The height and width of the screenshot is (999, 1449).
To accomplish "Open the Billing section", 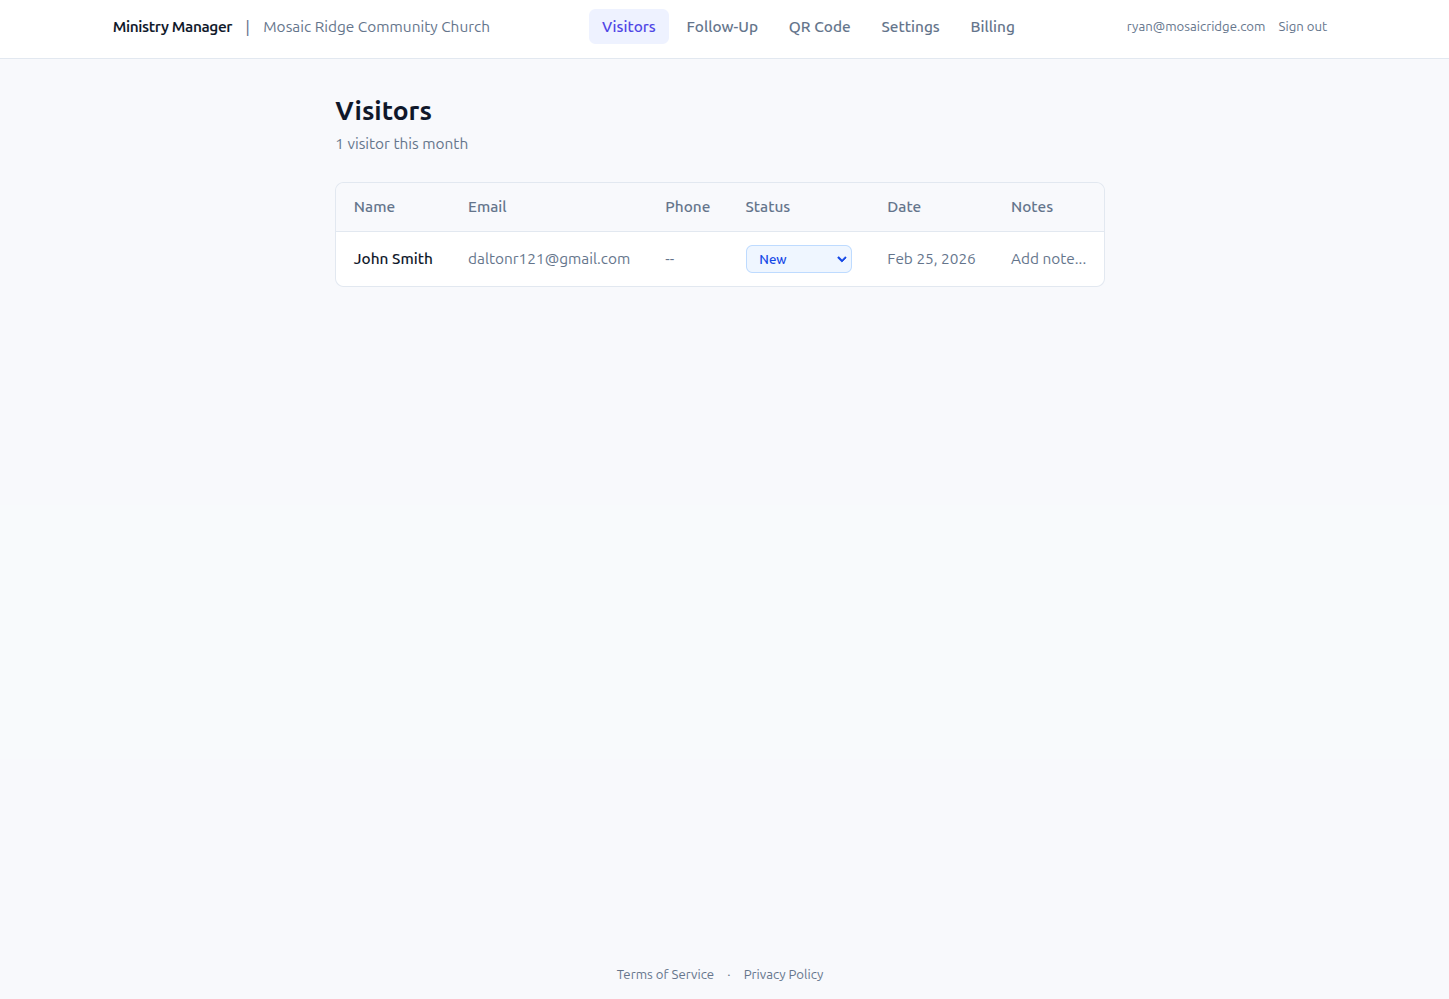I will pos(992,26).
